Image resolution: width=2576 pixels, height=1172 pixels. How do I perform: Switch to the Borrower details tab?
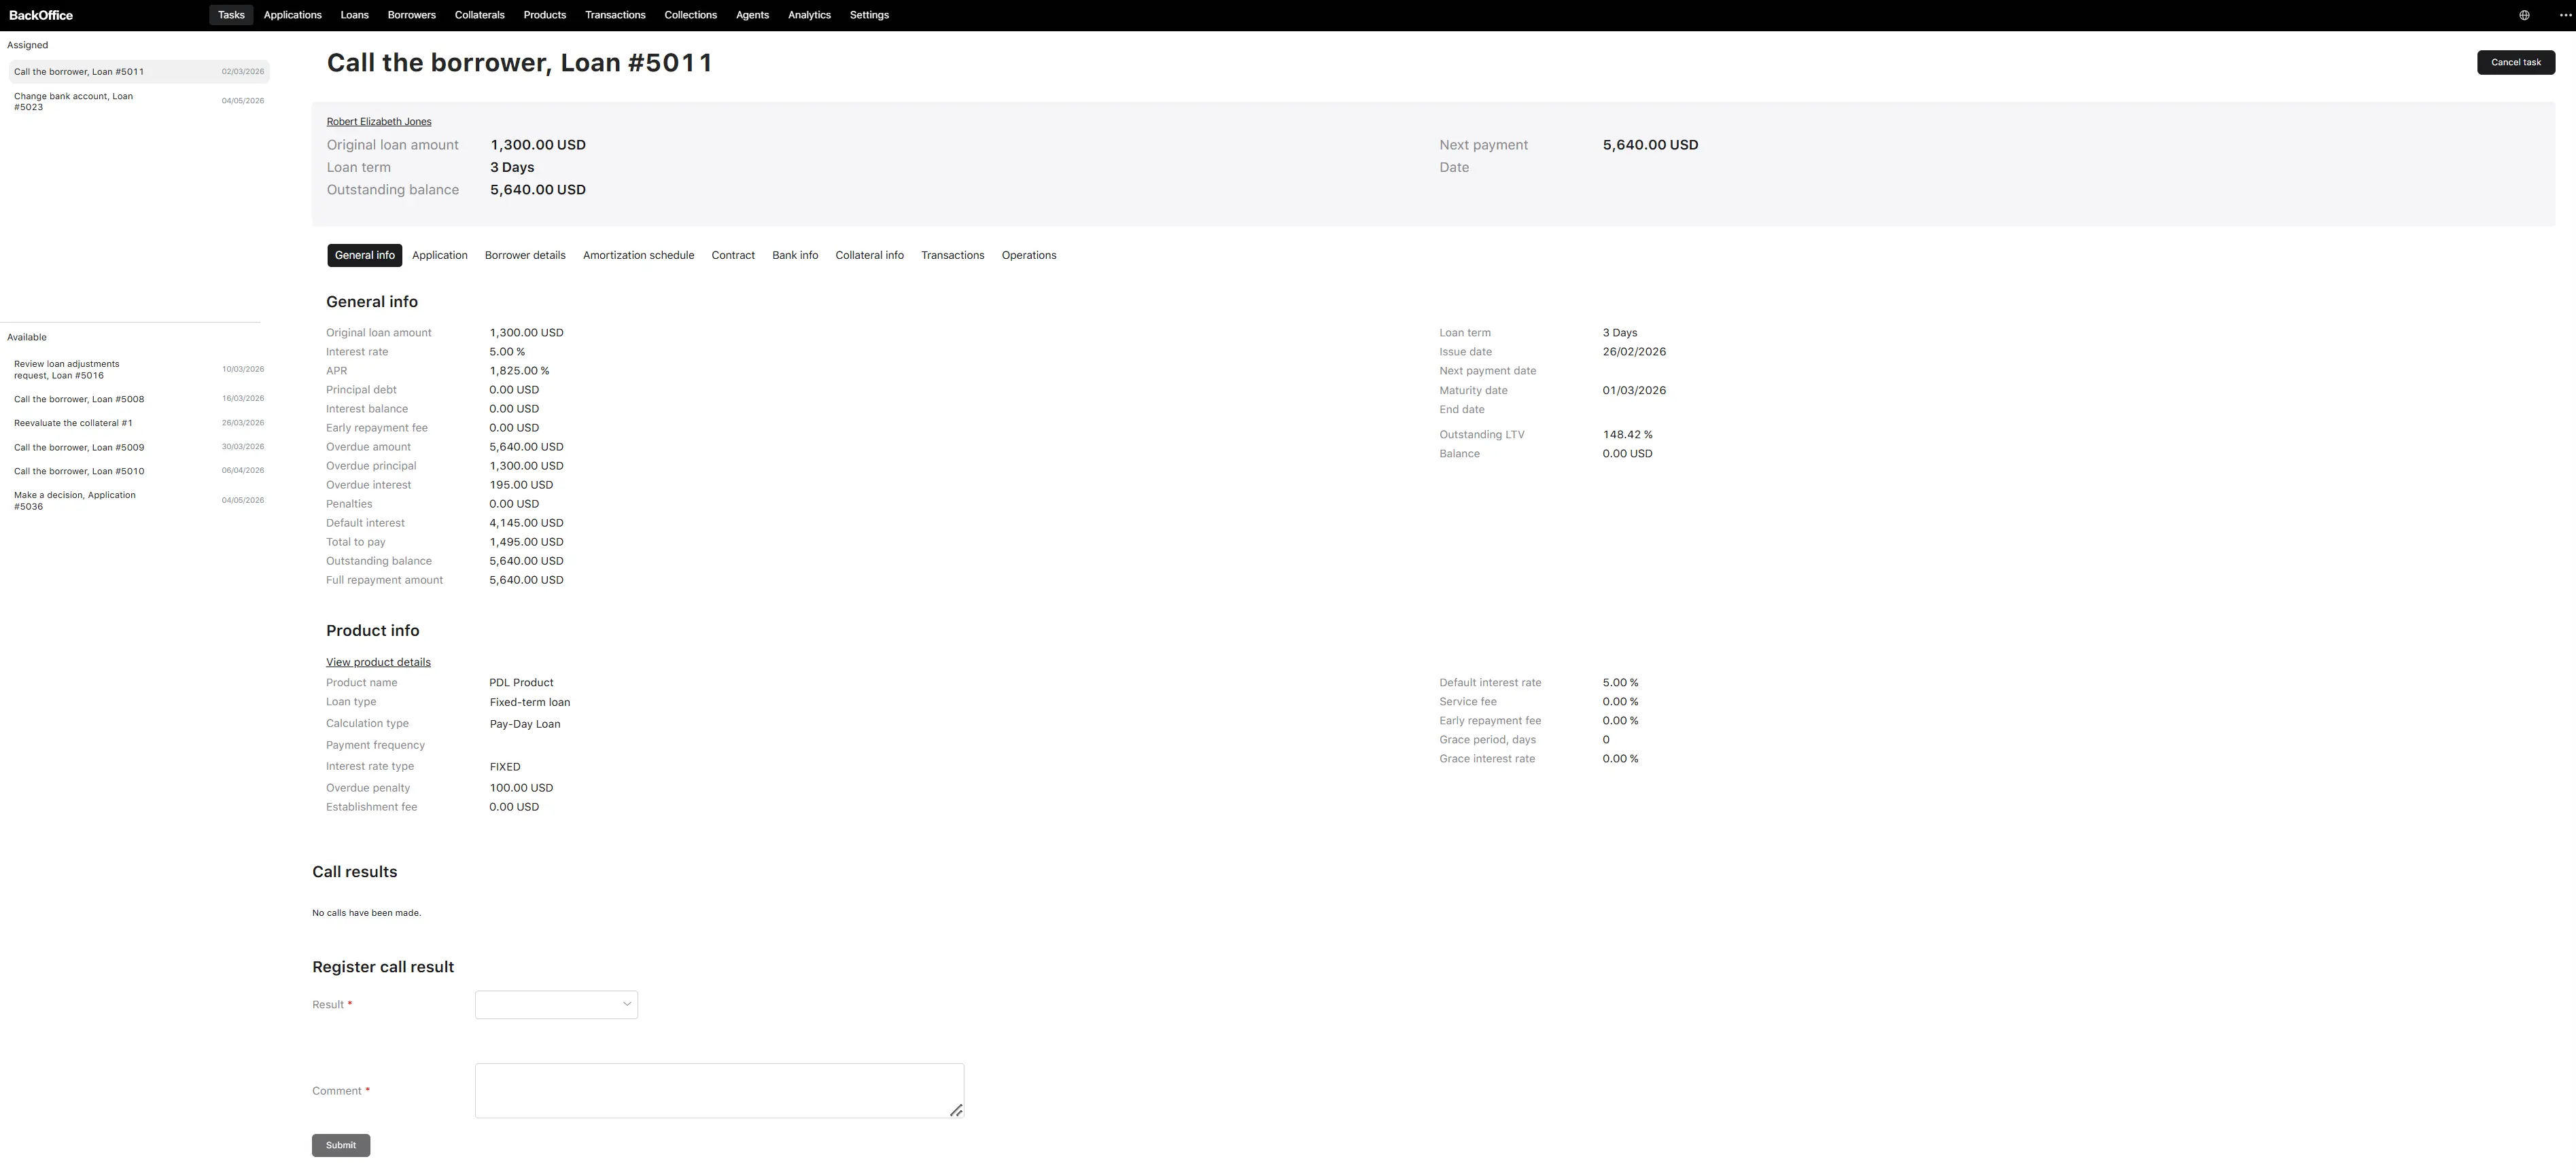[525, 255]
